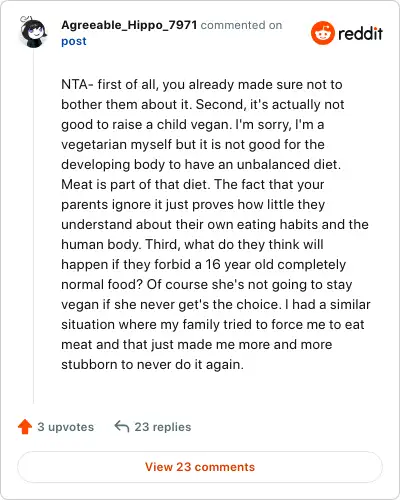Collapse thread via the vertical thread line
This screenshot has width=400, height=500.
pos(33,227)
